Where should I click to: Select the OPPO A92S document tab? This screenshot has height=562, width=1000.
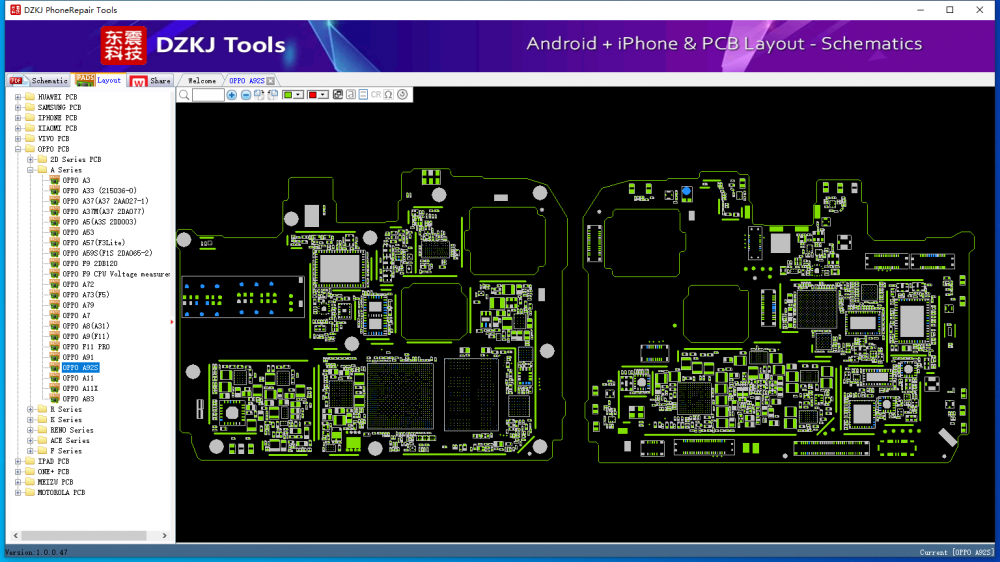[247, 81]
